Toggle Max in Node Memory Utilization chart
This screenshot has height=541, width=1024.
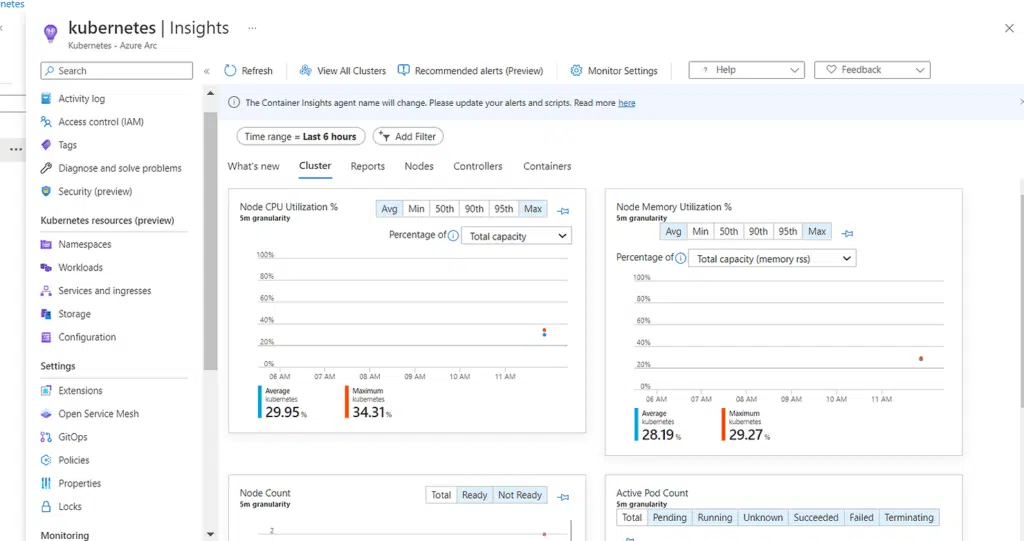[817, 231]
